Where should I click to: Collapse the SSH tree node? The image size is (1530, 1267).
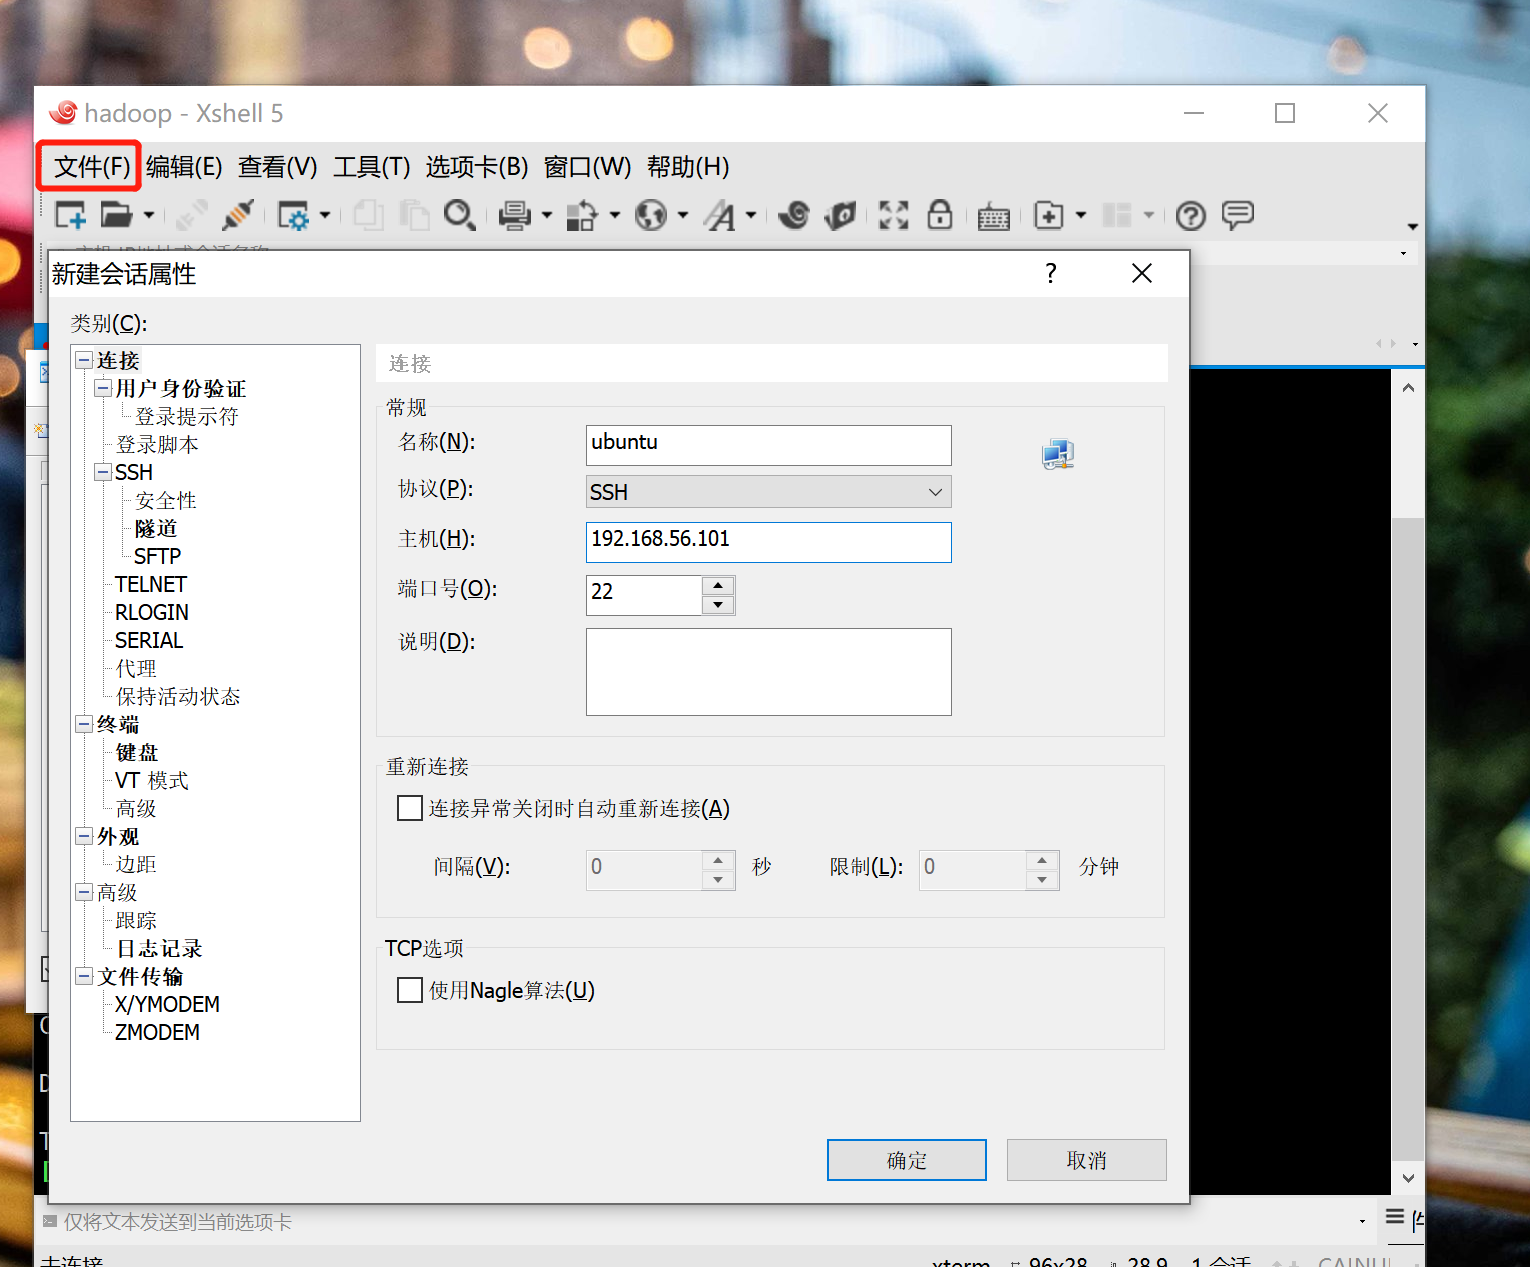point(103,472)
